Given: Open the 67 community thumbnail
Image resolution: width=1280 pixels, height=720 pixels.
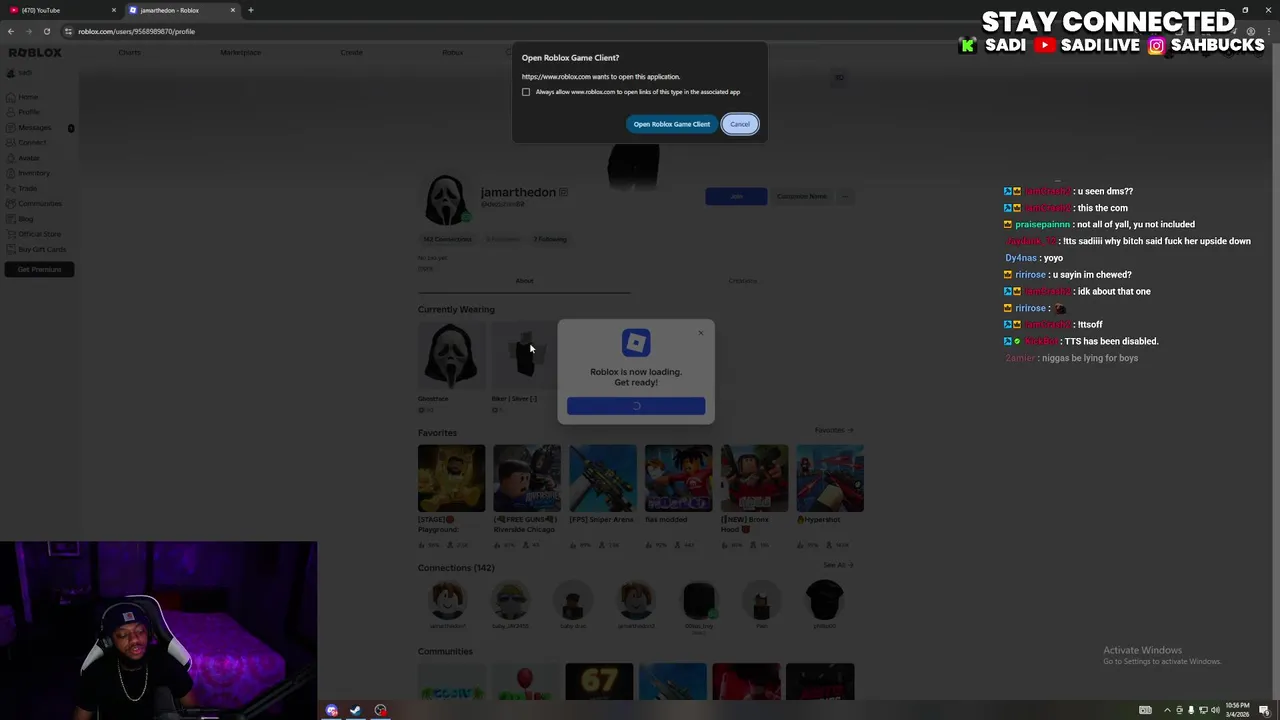Looking at the screenshot, I should pyautogui.click(x=599, y=682).
